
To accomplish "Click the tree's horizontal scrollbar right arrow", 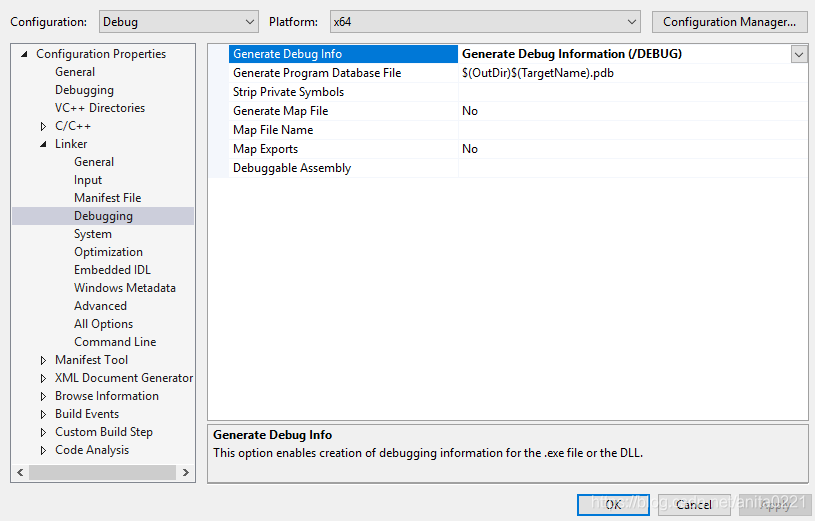I will pos(186,473).
